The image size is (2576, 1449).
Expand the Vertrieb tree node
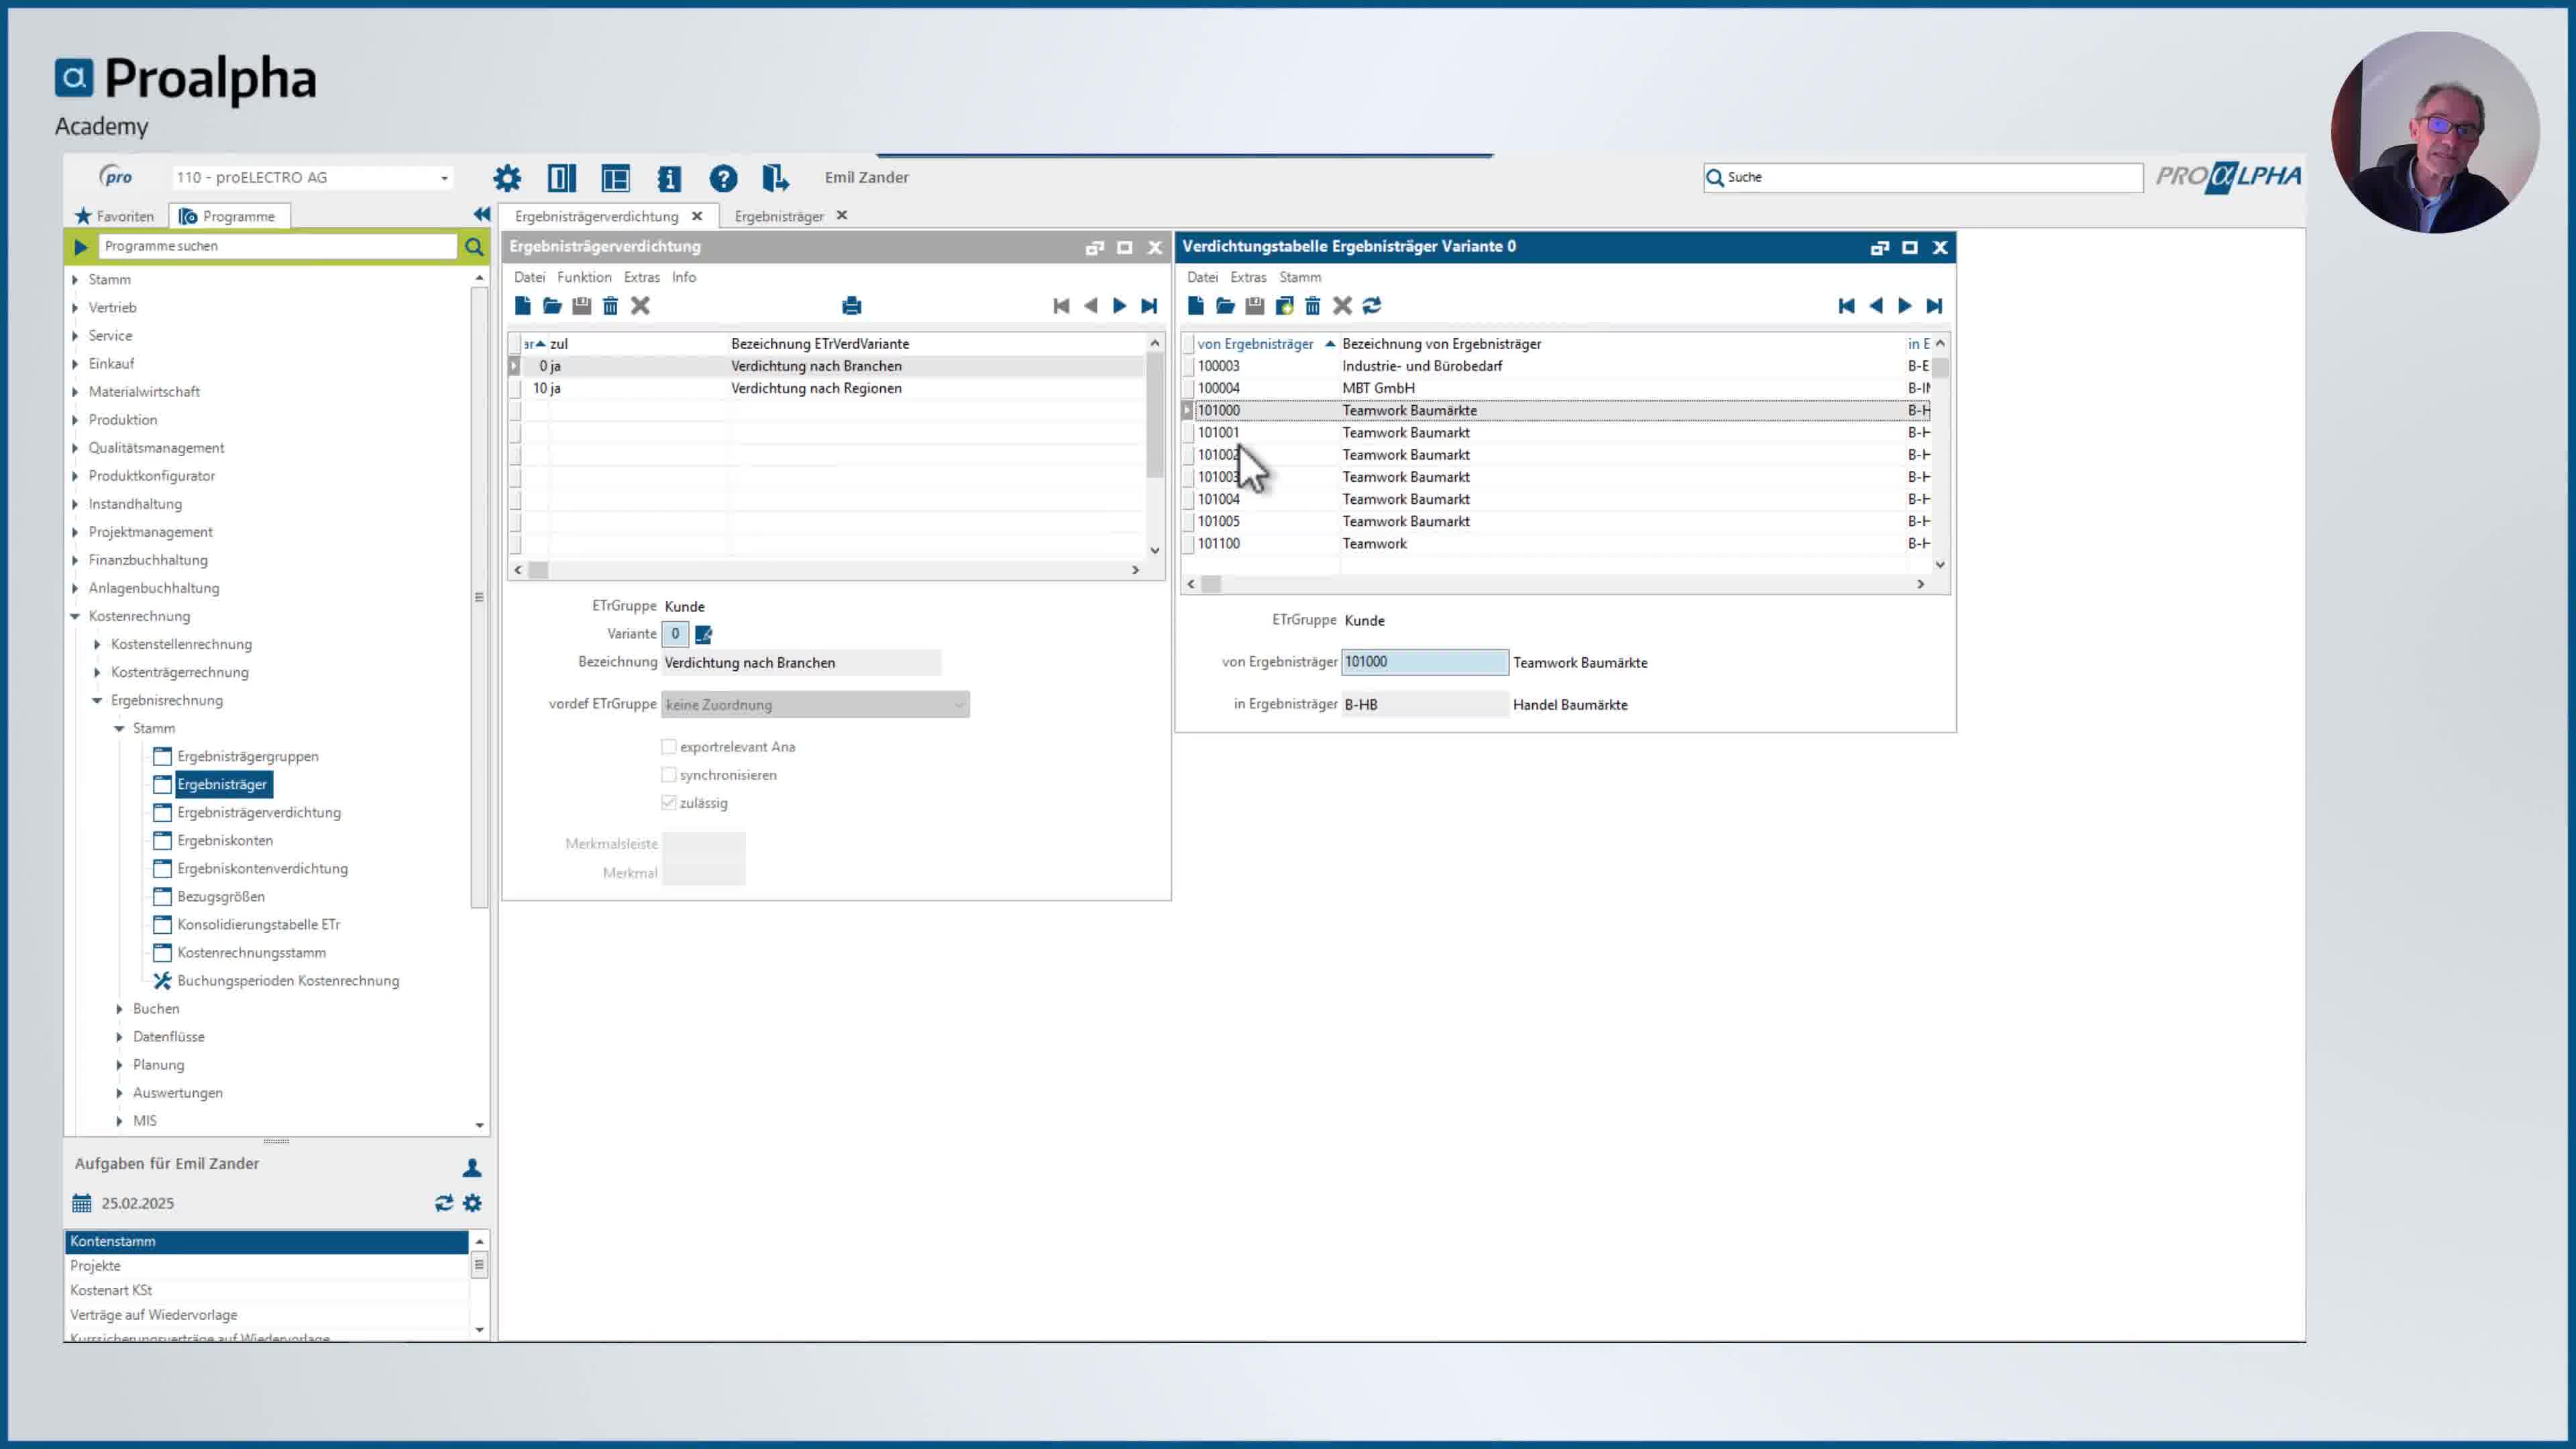(x=76, y=308)
